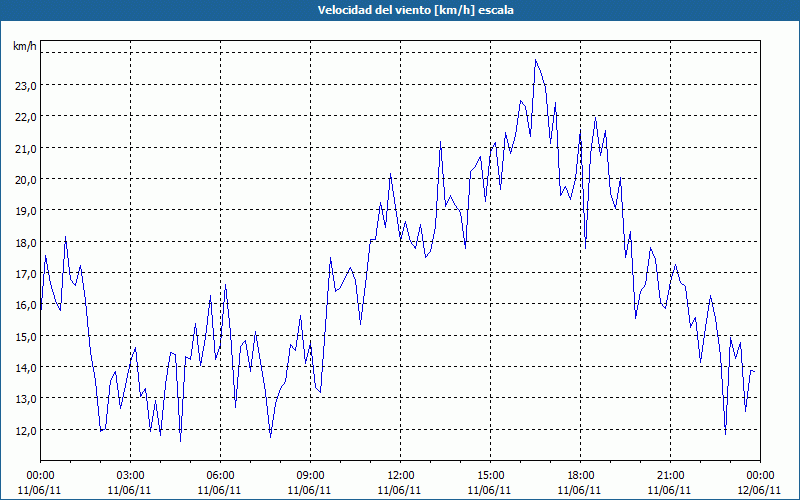
Task: Click the 21:00 time label
Action: (x=670, y=476)
